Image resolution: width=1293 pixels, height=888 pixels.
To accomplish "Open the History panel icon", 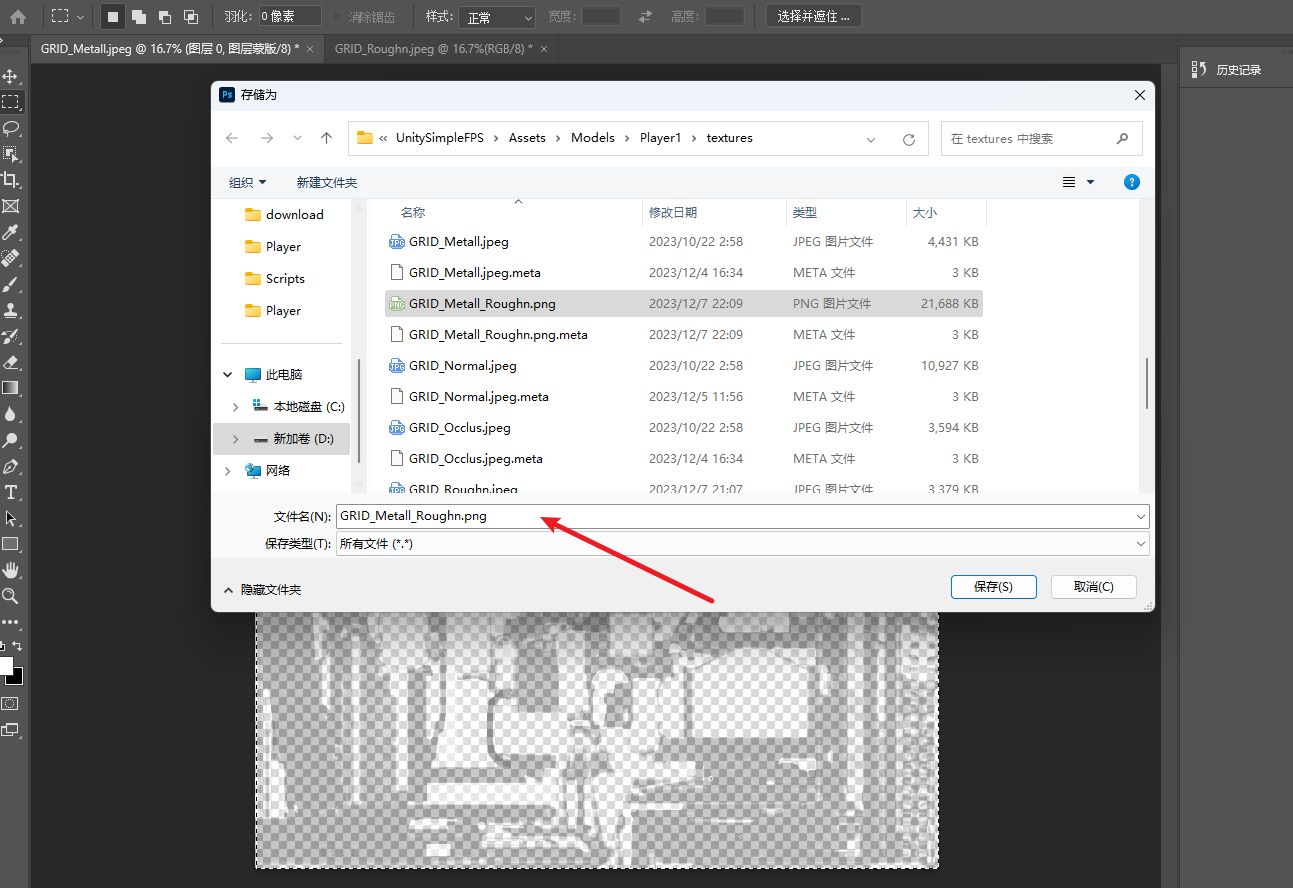I will click(x=1198, y=69).
